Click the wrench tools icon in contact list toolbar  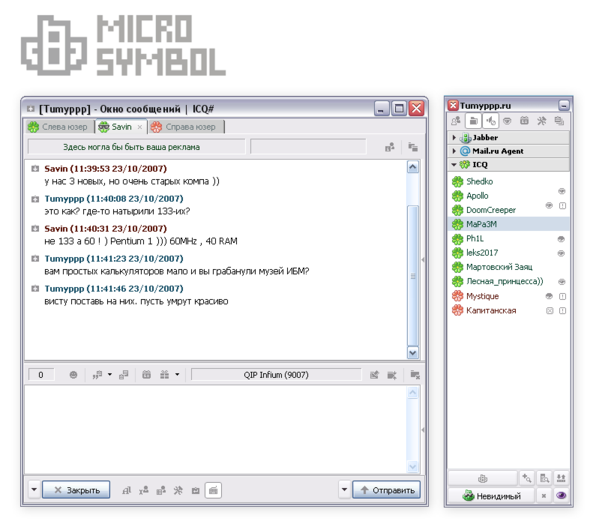[x=542, y=121]
